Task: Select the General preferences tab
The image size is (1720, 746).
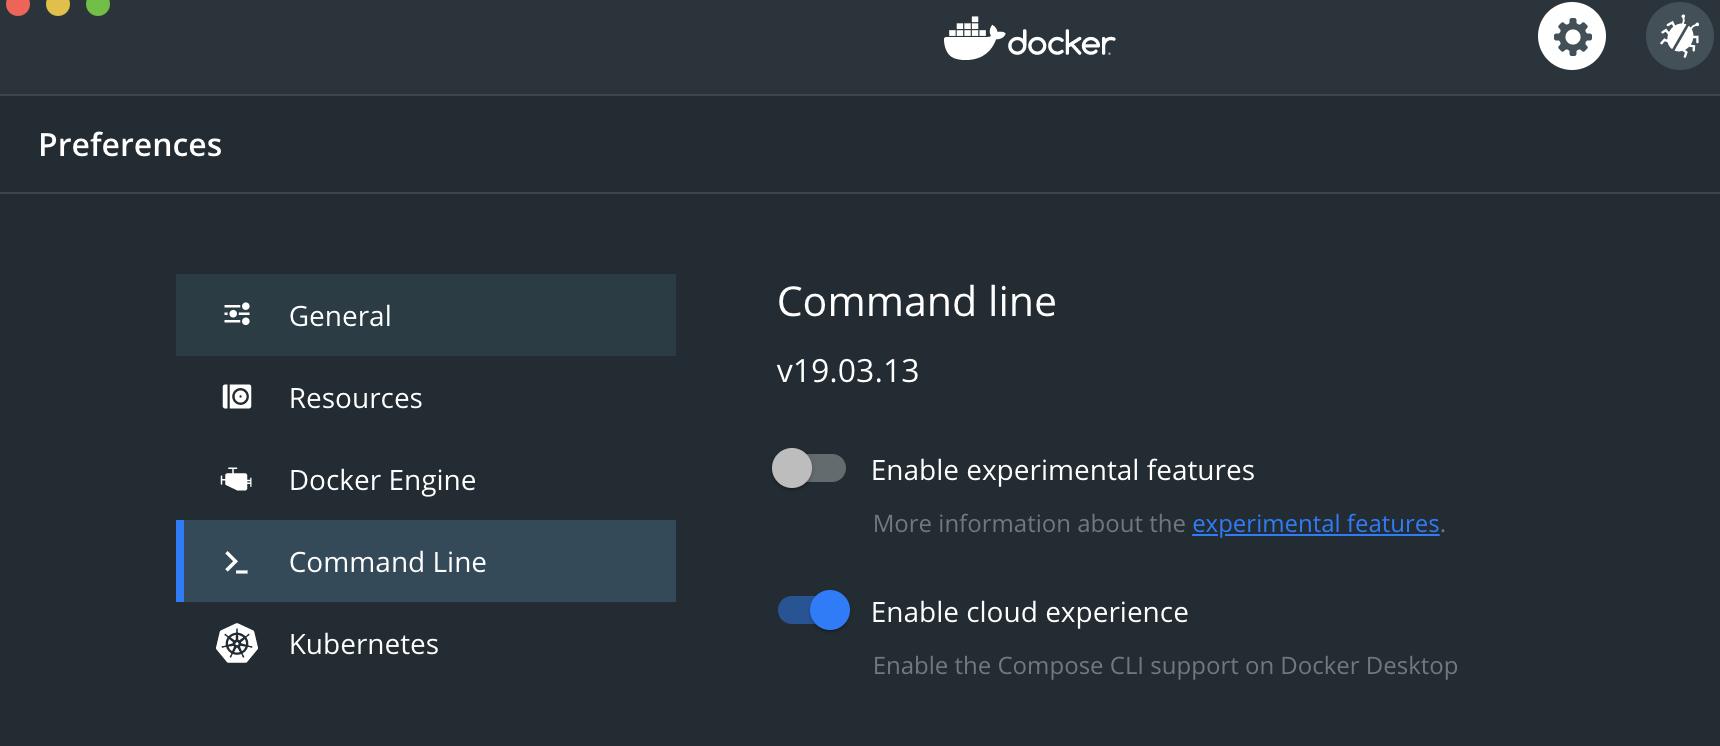Action: coord(340,316)
